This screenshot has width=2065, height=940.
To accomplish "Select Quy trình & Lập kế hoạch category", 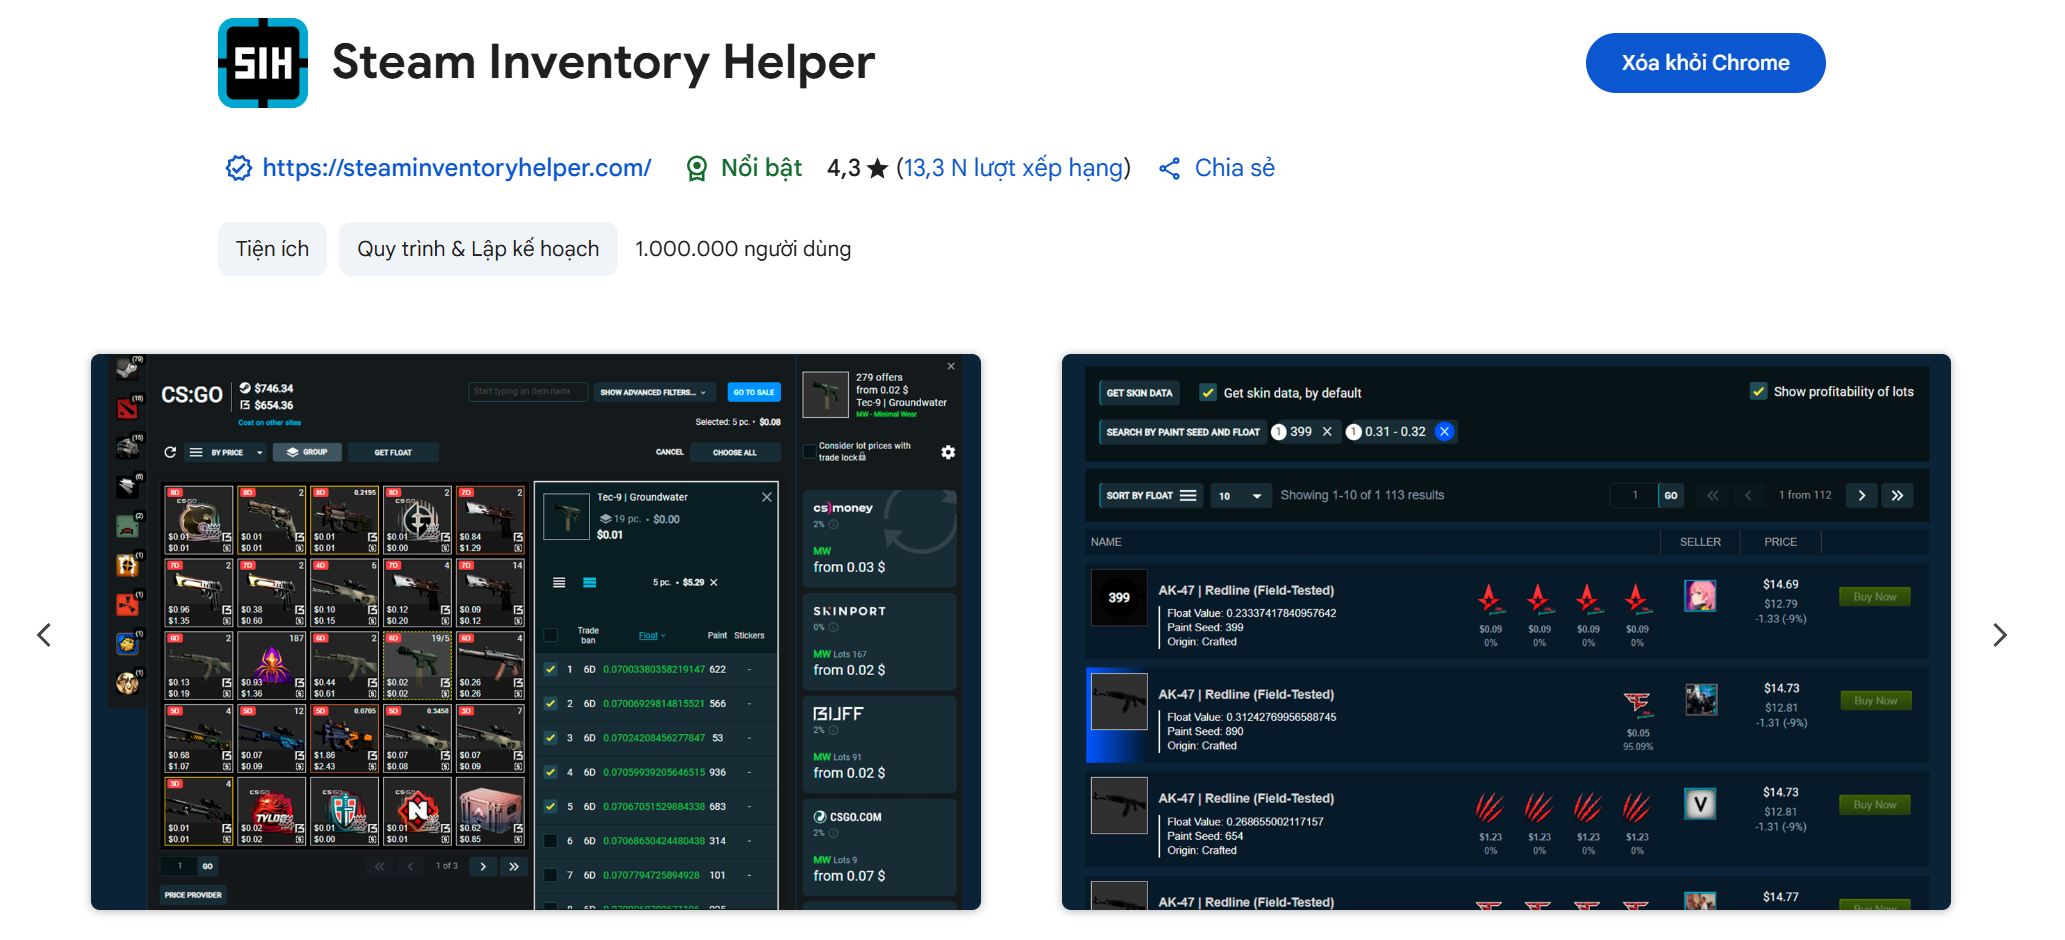I will click(478, 249).
